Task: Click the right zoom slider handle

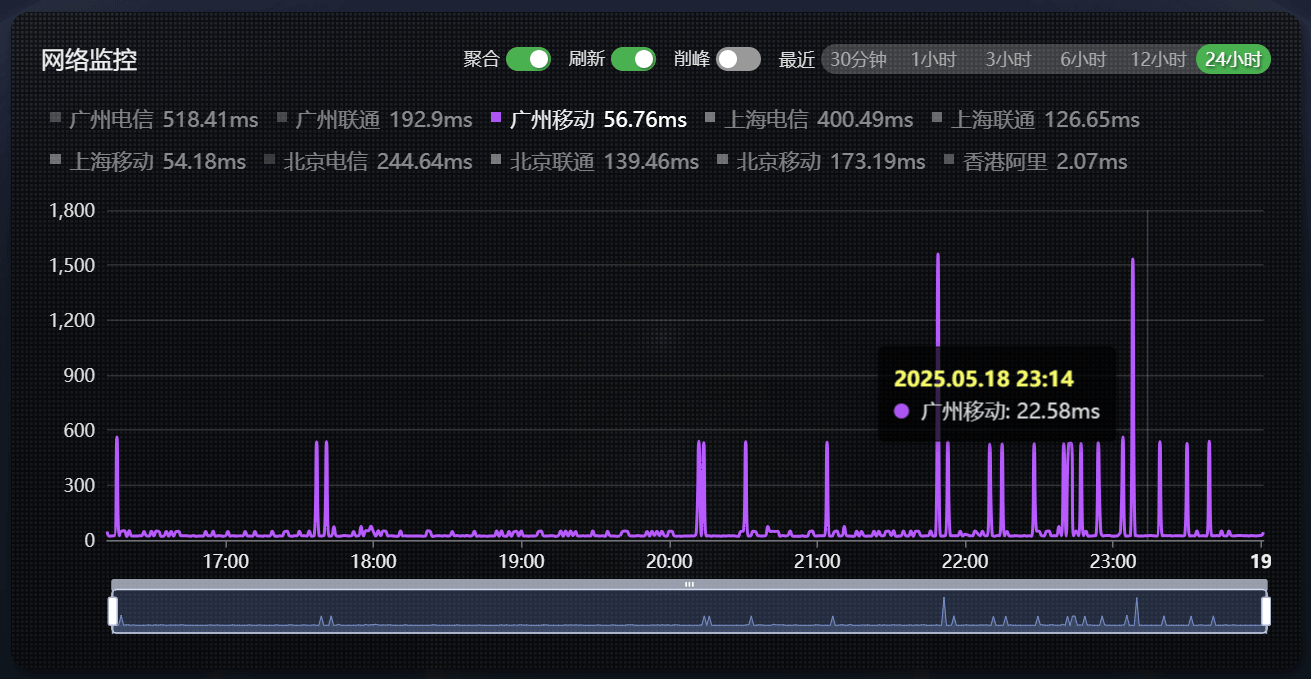Action: pos(1266,611)
